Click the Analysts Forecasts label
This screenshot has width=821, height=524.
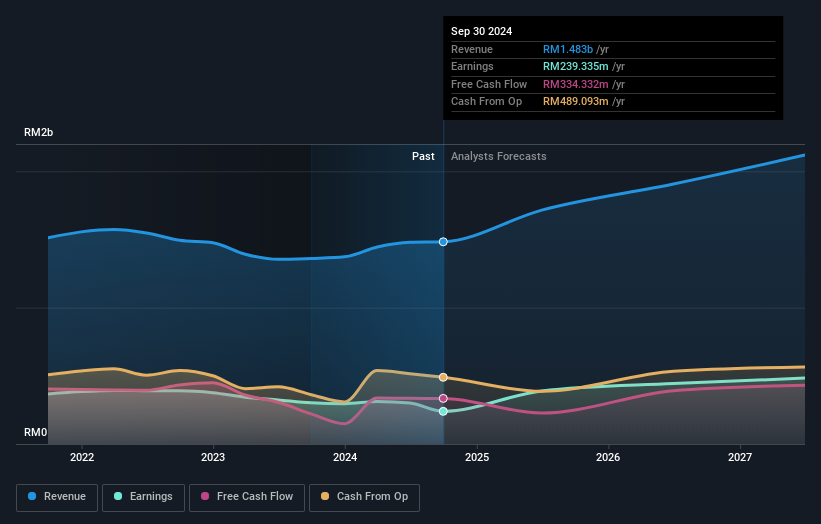(498, 157)
